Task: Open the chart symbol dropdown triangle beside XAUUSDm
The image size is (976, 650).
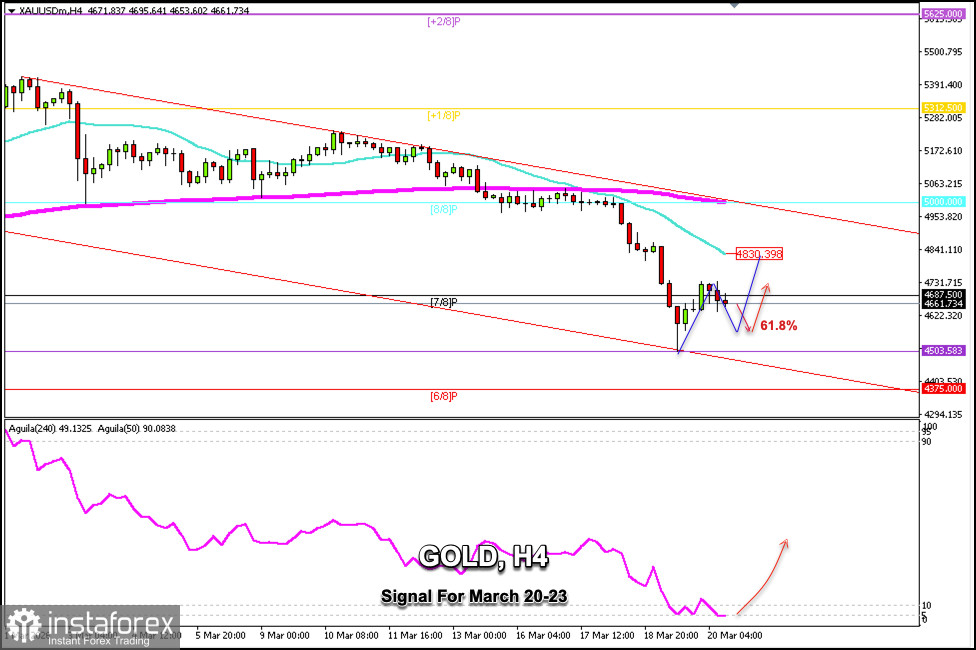Action: coord(11,11)
